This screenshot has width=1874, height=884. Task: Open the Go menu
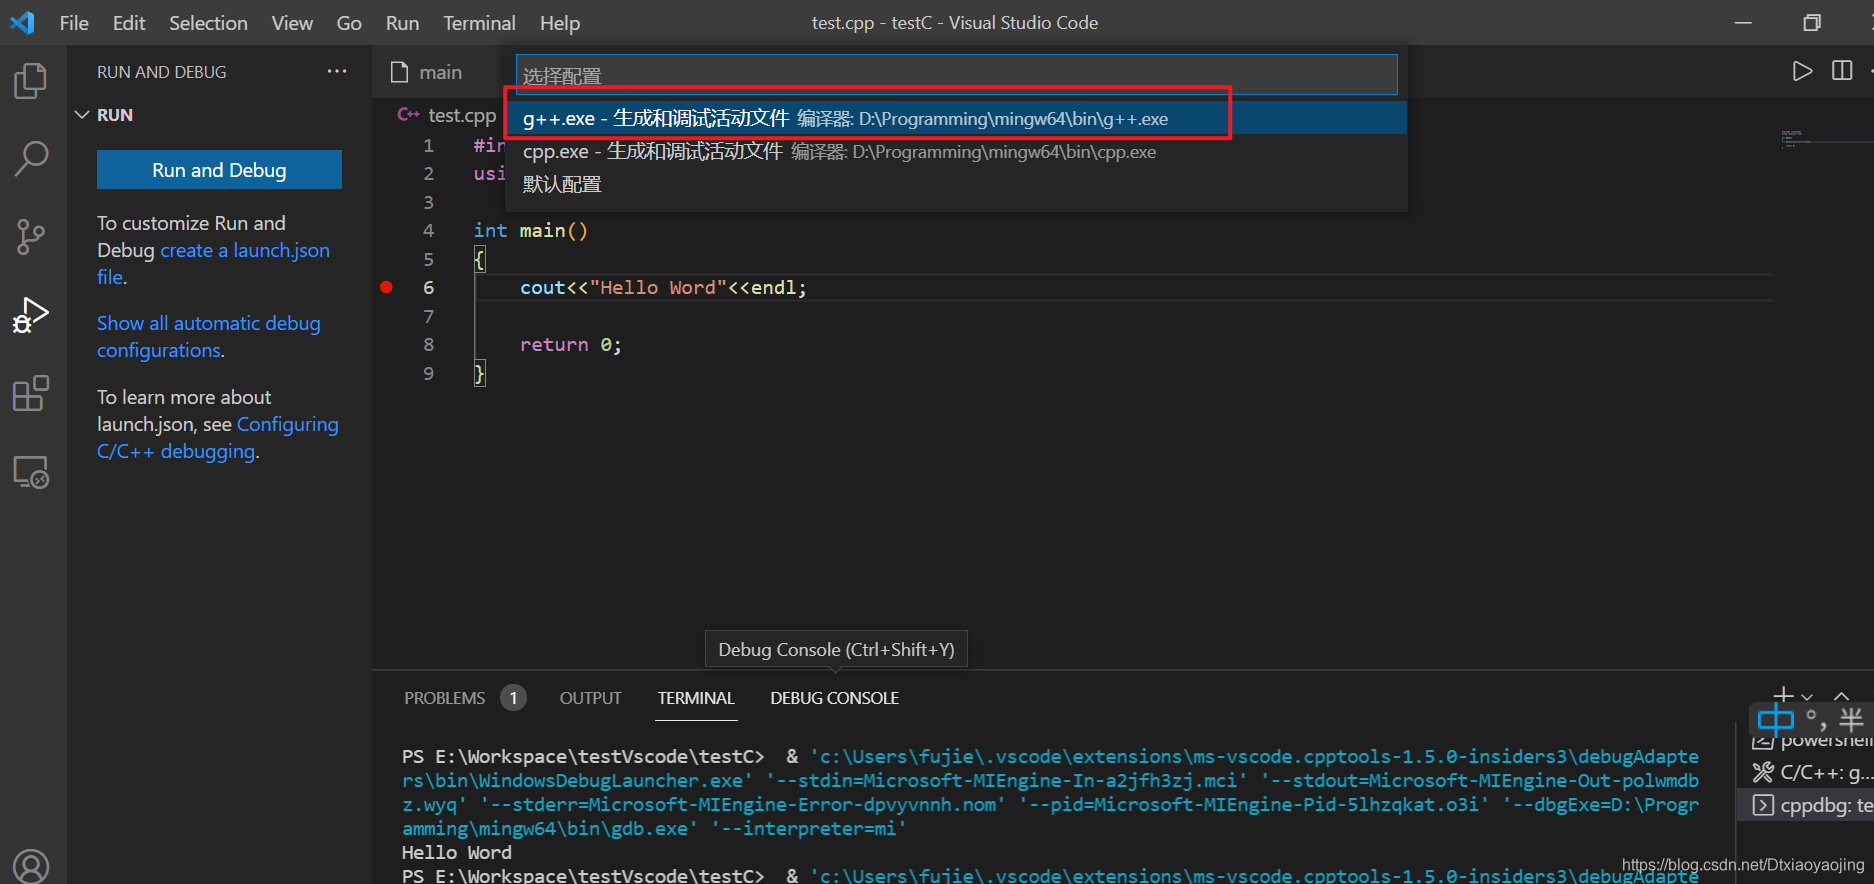point(349,22)
